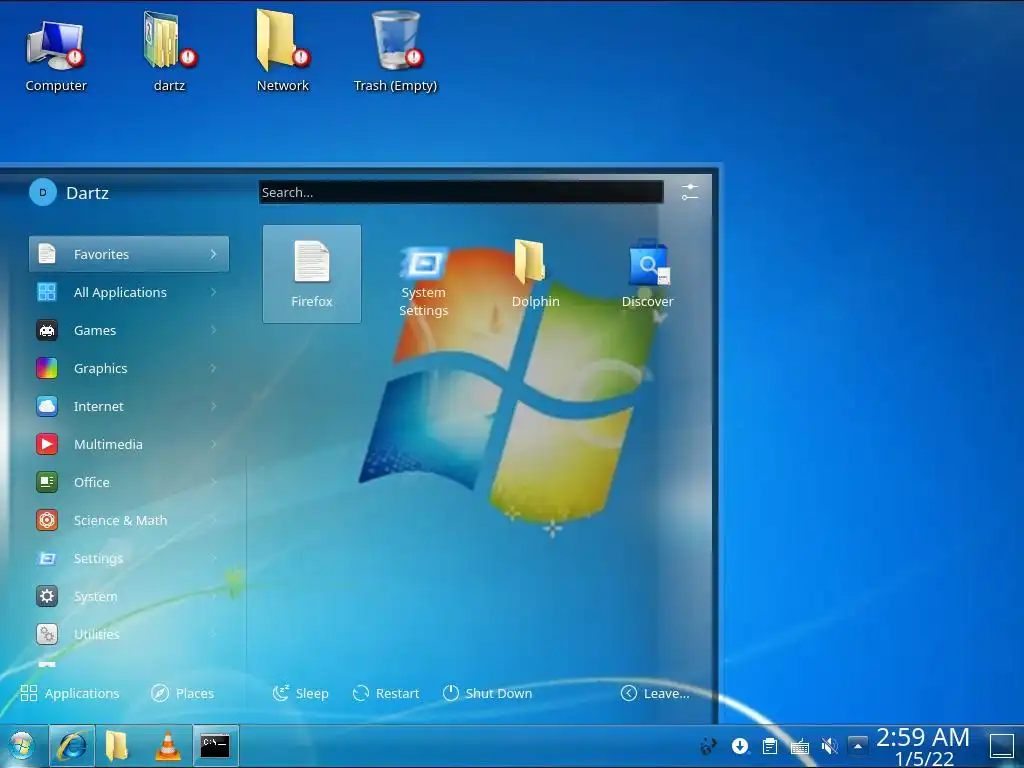Open the Multimedia category
Screen dimensions: 1024x768
coord(129,444)
